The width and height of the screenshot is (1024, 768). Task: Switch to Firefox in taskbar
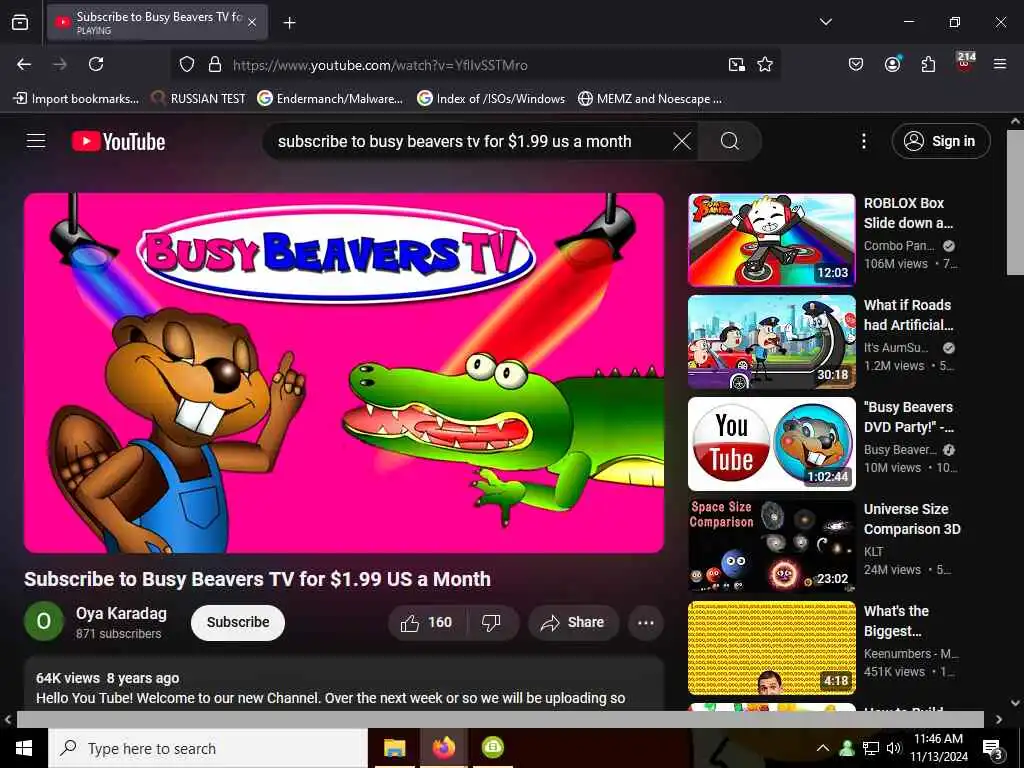tap(443, 748)
